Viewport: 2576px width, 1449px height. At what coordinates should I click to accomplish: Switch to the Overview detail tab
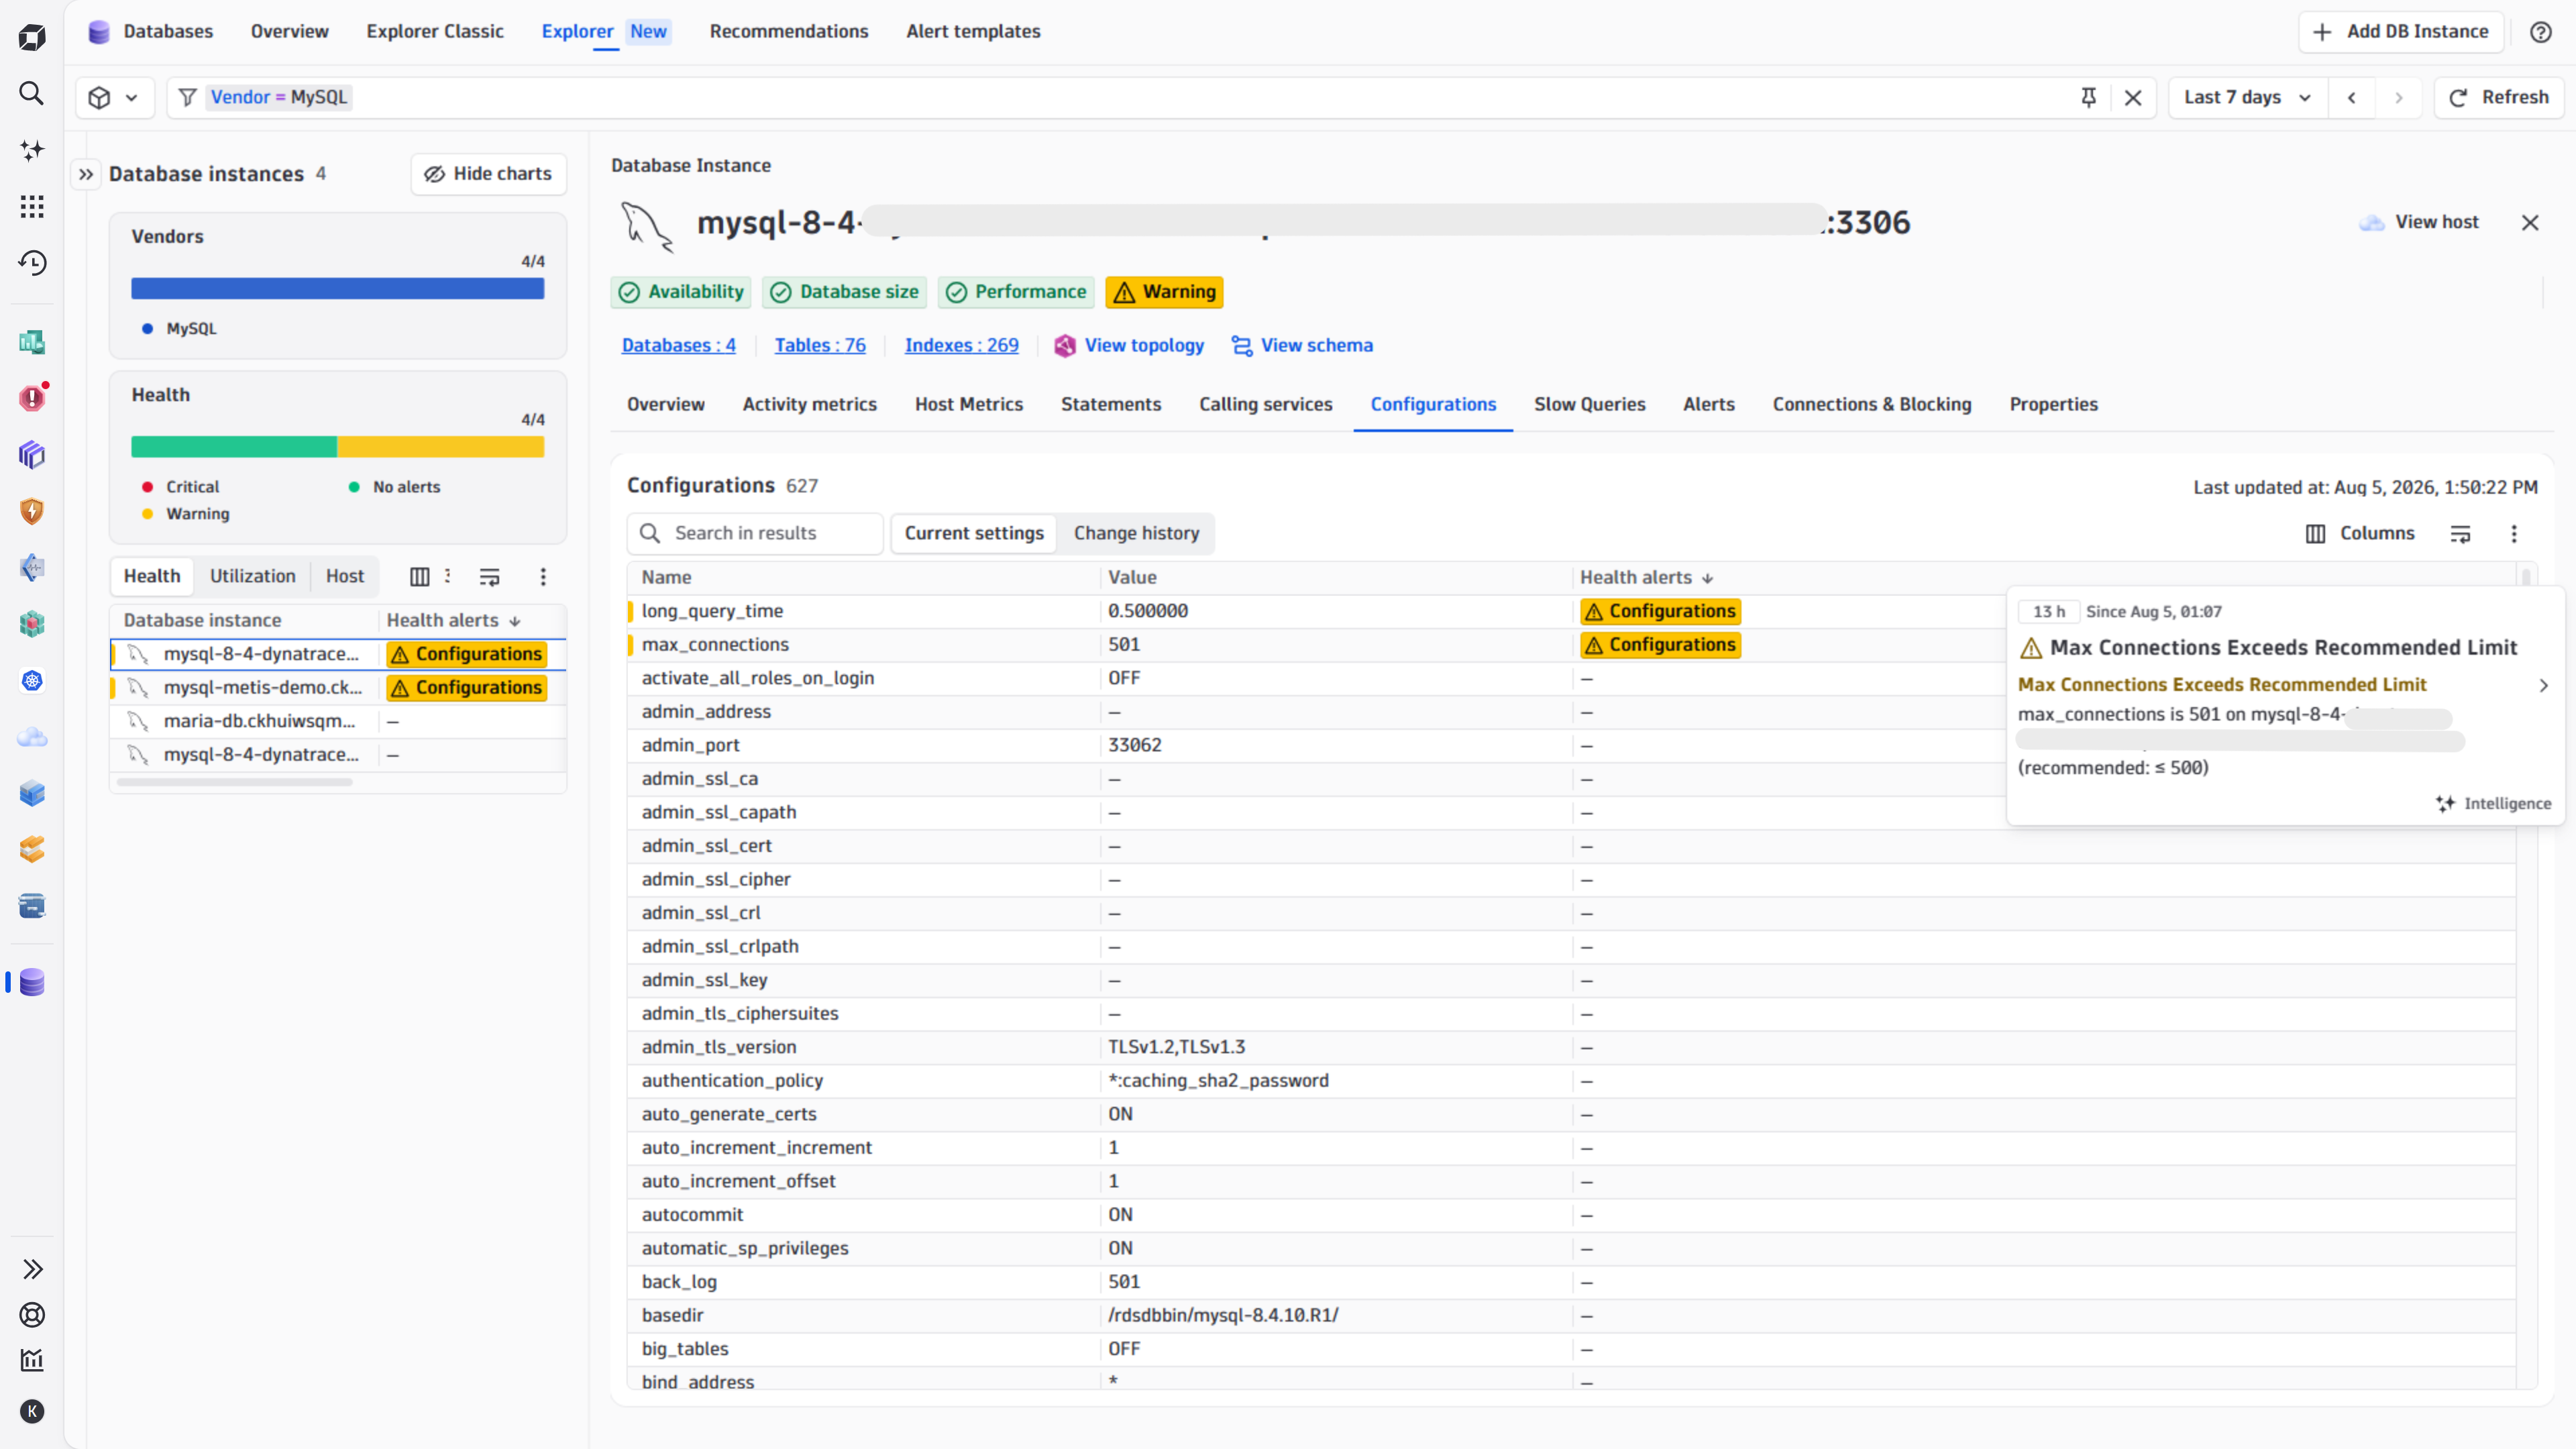click(665, 404)
